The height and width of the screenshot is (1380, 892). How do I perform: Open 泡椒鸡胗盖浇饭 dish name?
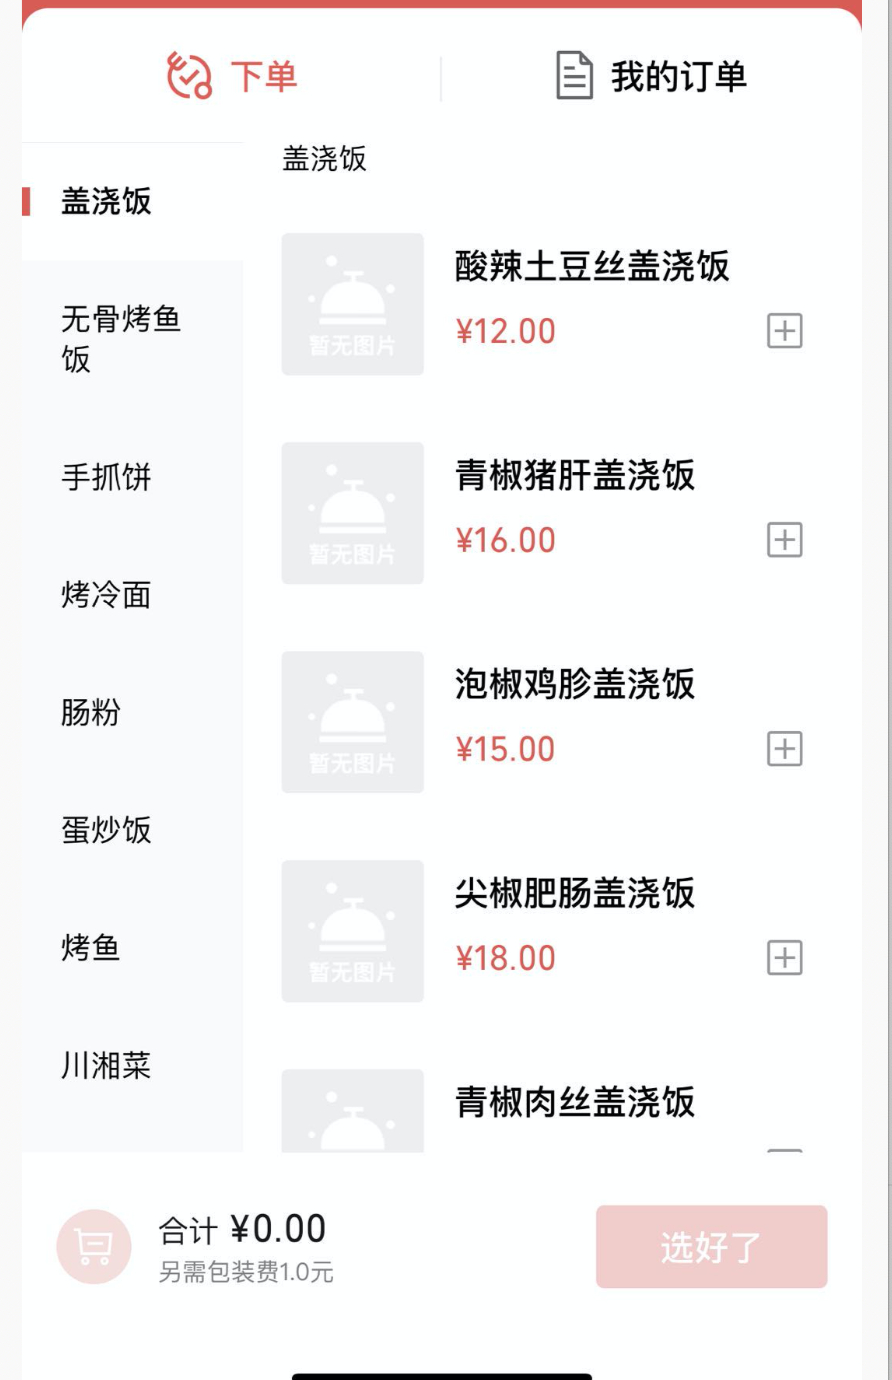click(x=574, y=684)
